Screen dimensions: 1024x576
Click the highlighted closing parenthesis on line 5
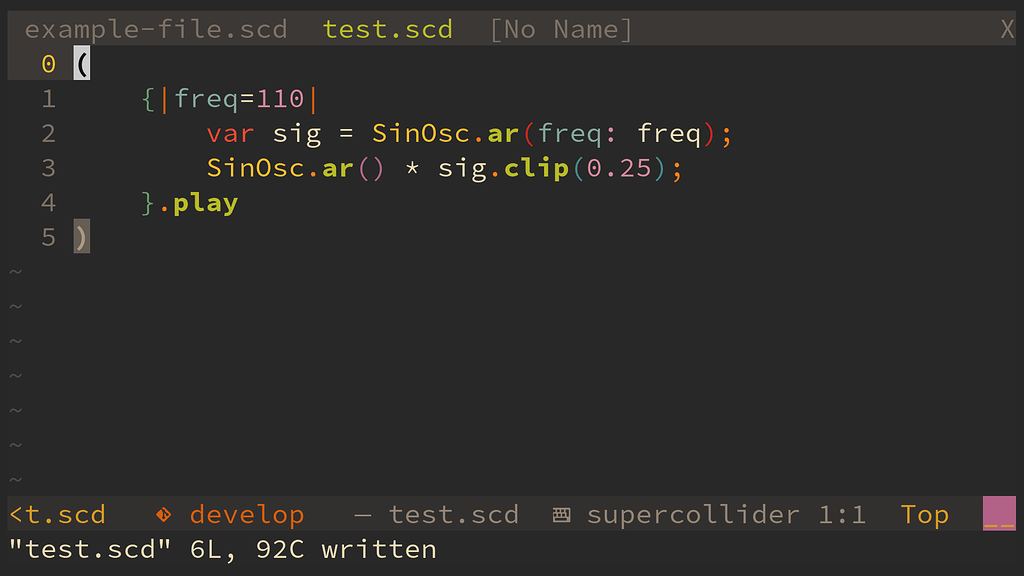pyautogui.click(x=80, y=237)
